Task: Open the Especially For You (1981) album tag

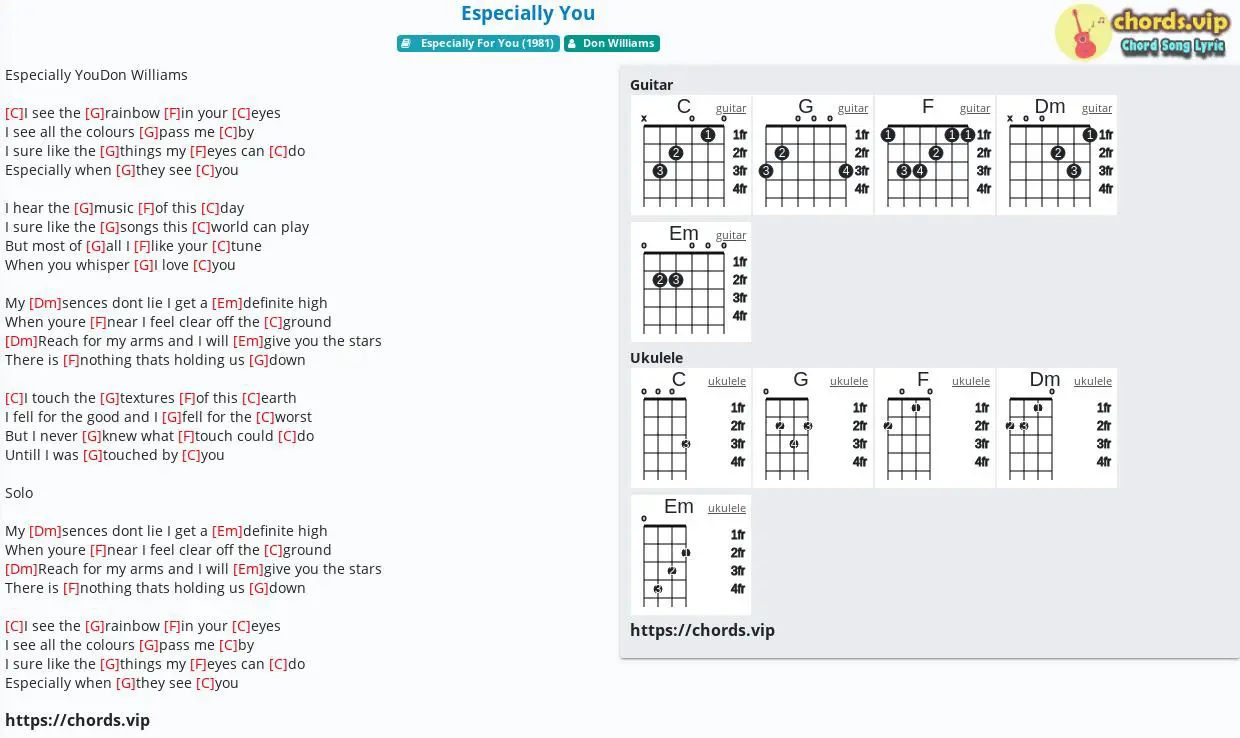Action: [x=477, y=43]
